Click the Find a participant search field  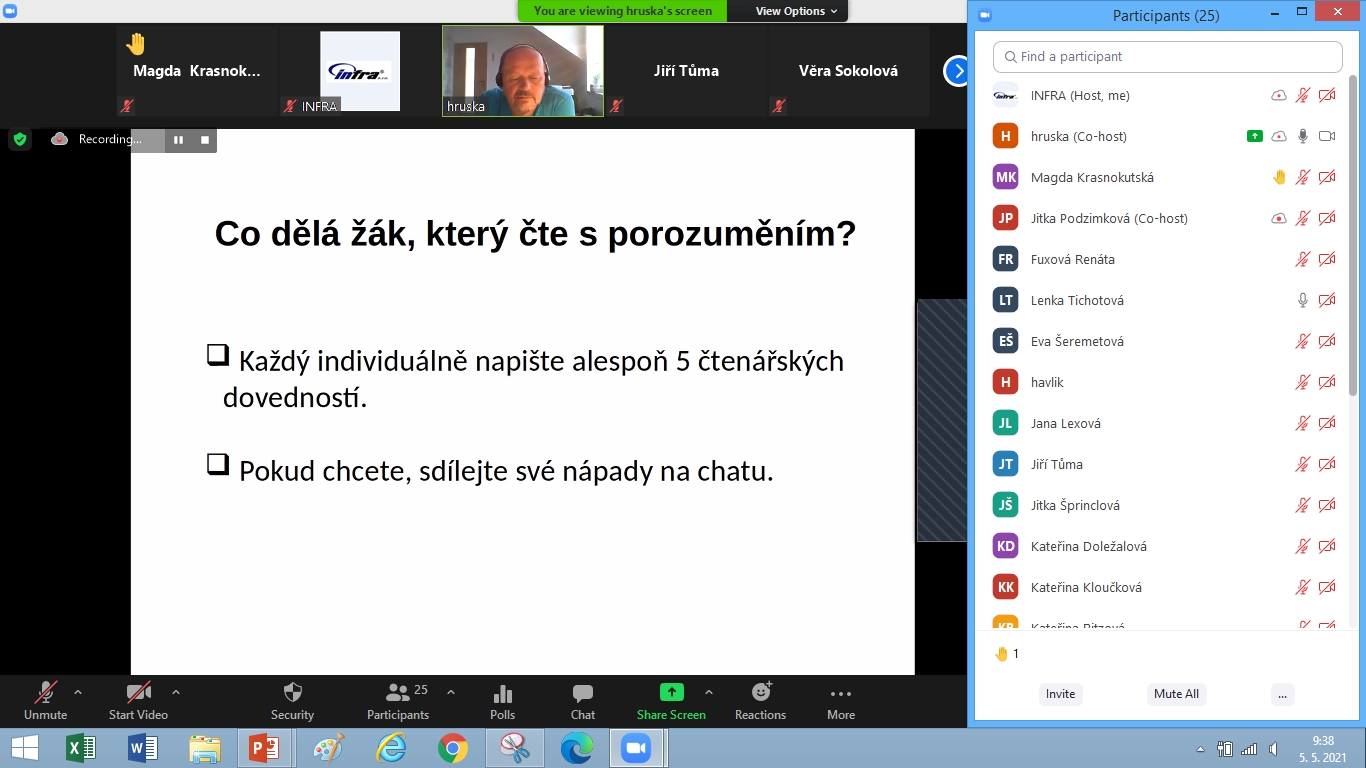tap(1167, 57)
